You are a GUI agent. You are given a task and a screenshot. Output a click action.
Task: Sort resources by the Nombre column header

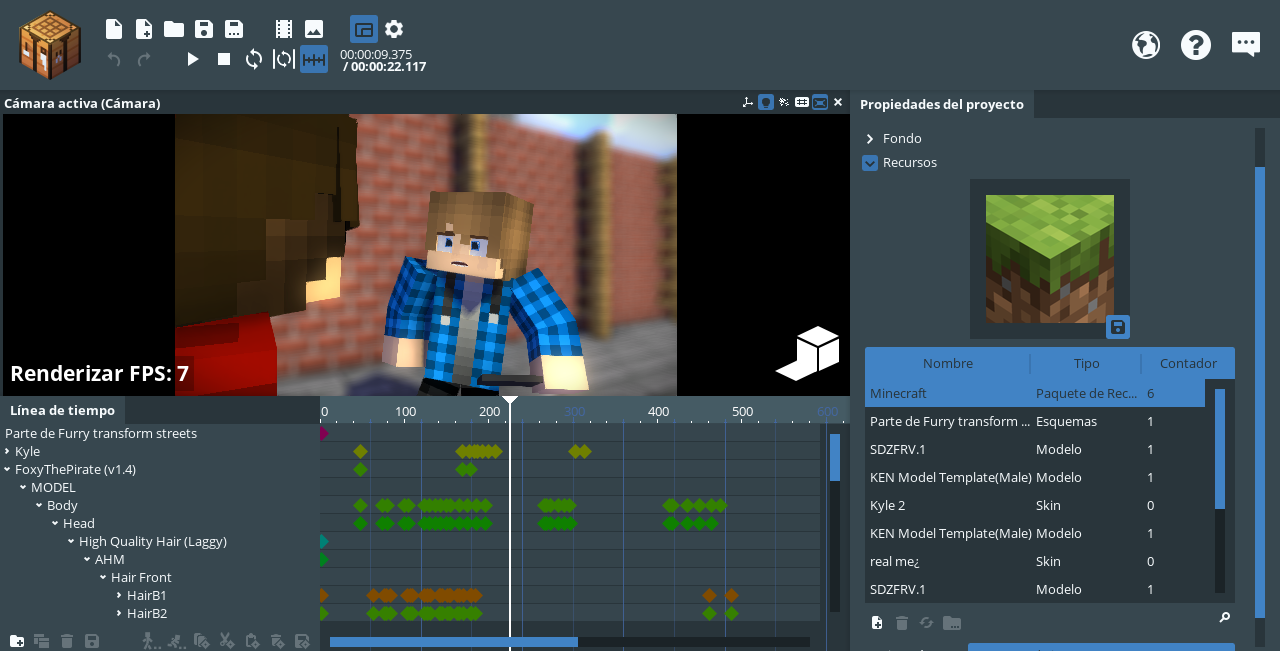click(947, 363)
